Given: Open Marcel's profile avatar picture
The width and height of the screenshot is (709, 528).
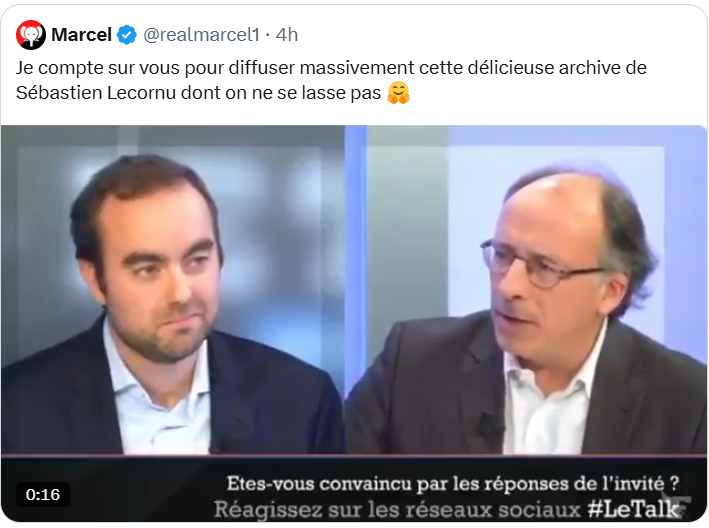Looking at the screenshot, I should click(31, 35).
